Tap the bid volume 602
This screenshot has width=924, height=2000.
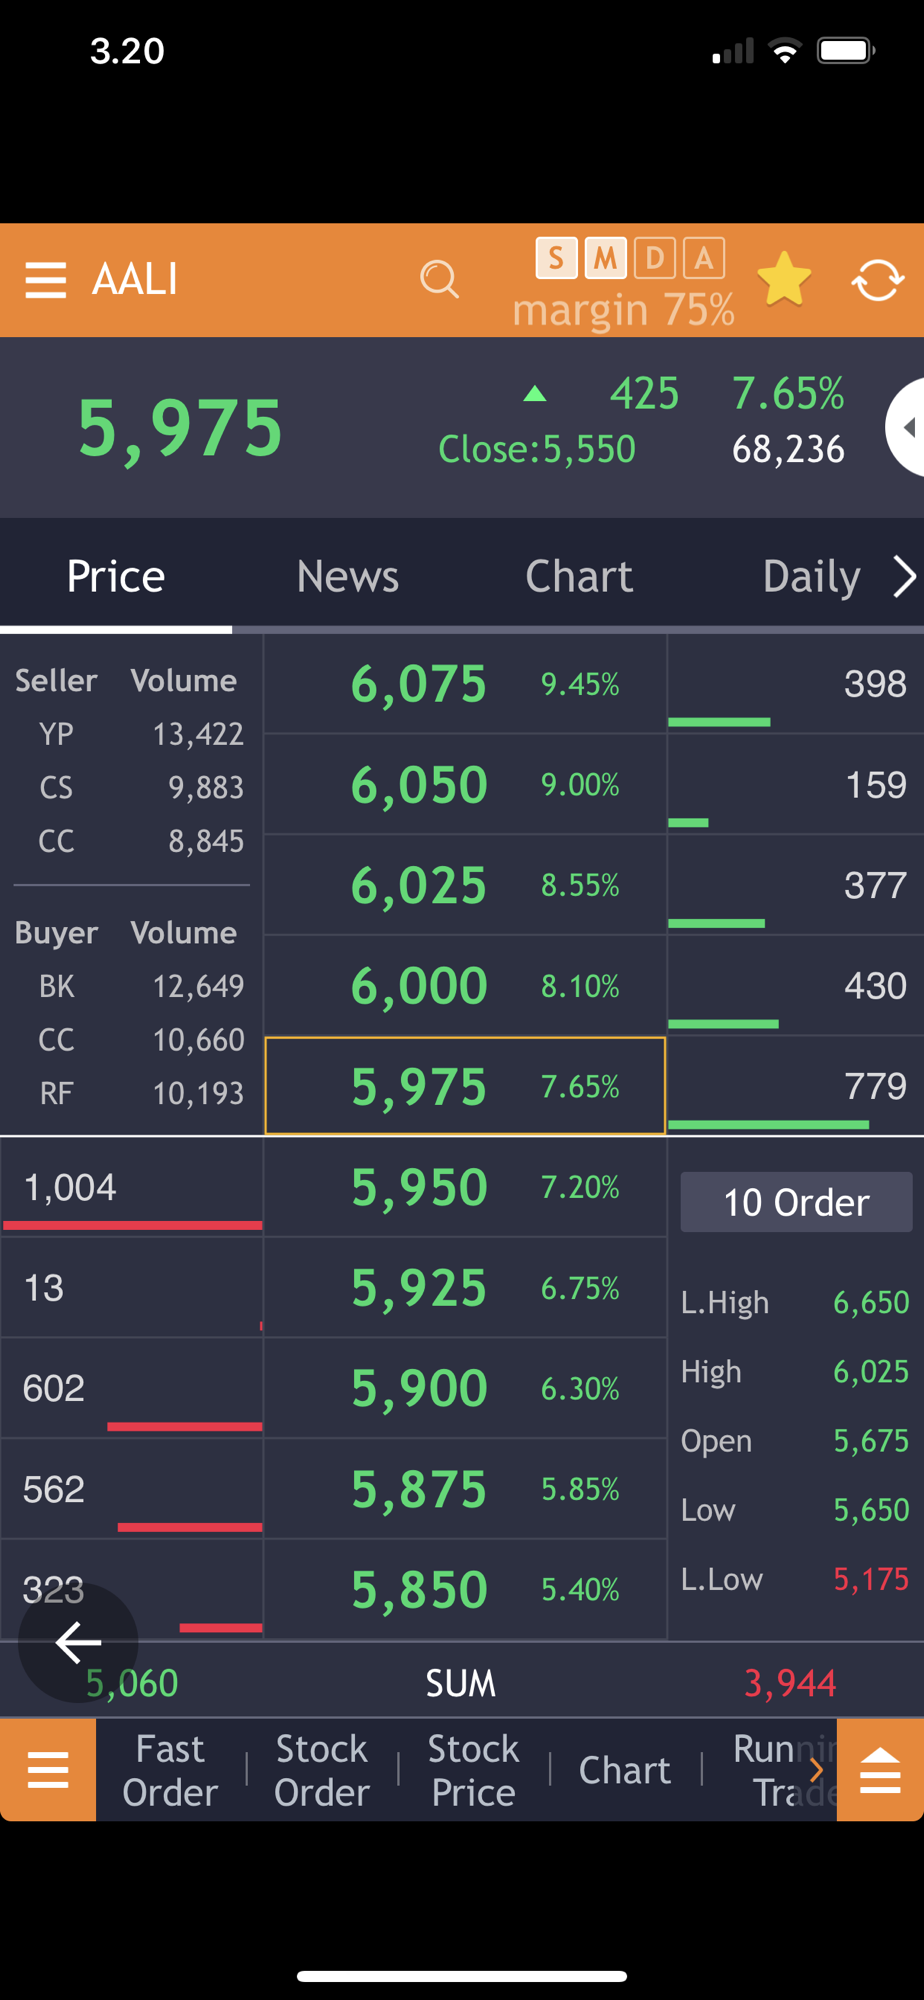coord(54,1388)
